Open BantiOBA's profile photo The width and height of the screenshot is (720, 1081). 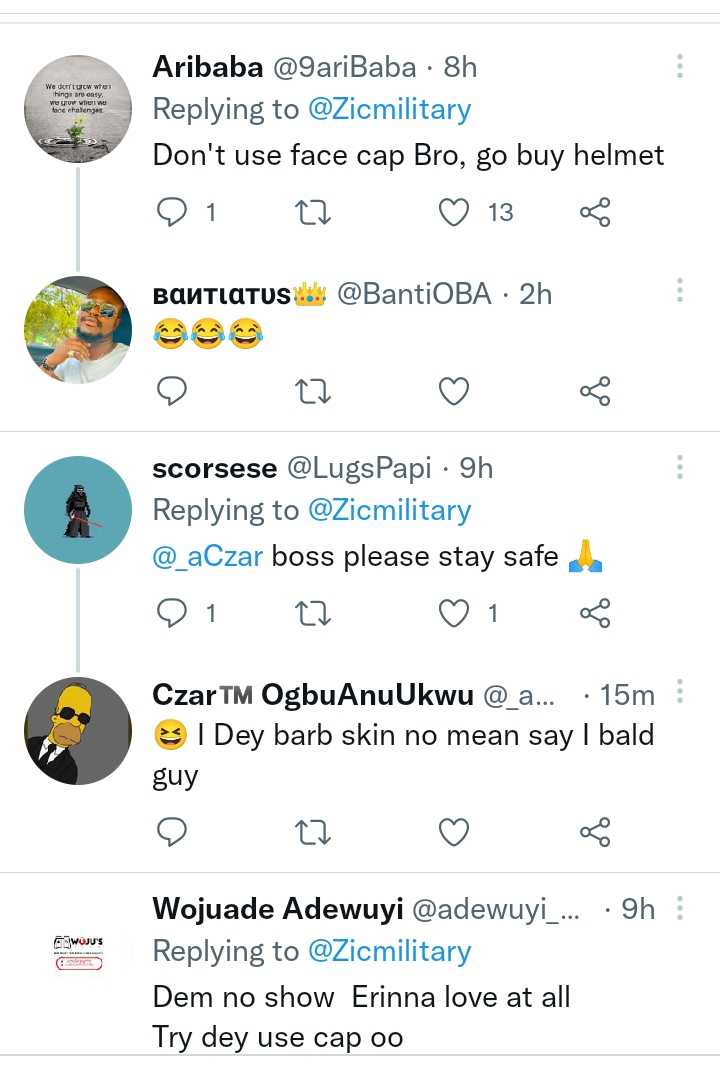pos(78,330)
